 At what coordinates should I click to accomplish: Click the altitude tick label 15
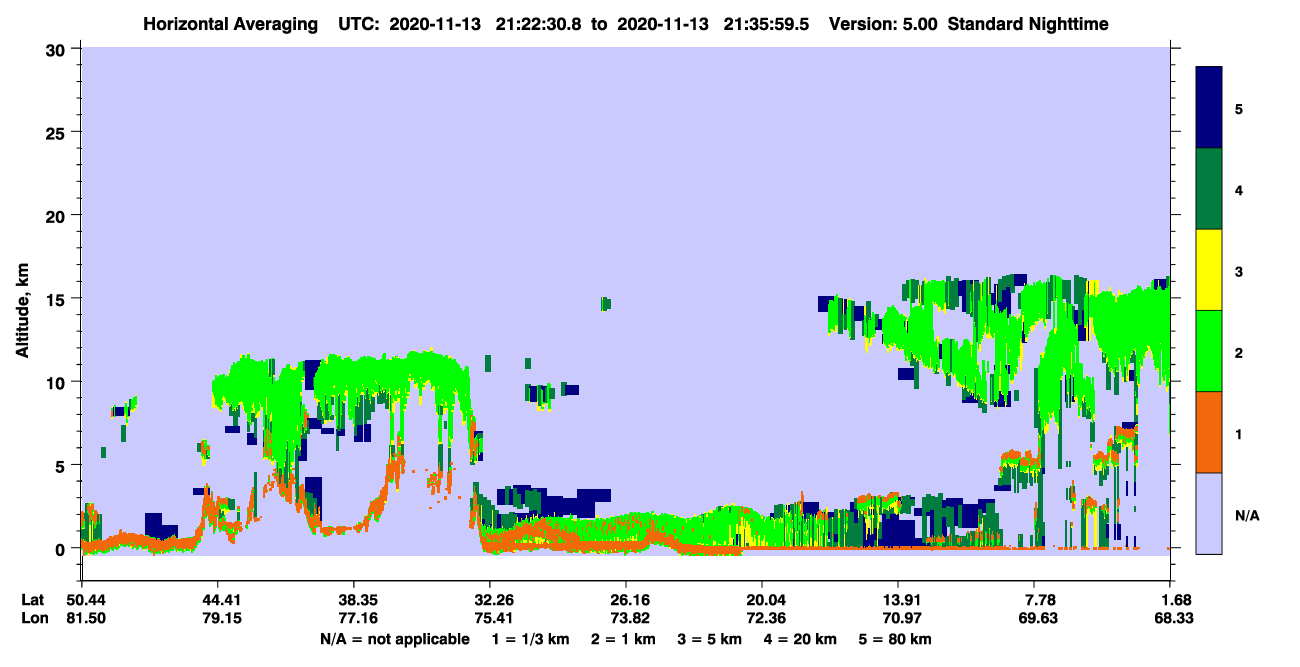[58, 299]
